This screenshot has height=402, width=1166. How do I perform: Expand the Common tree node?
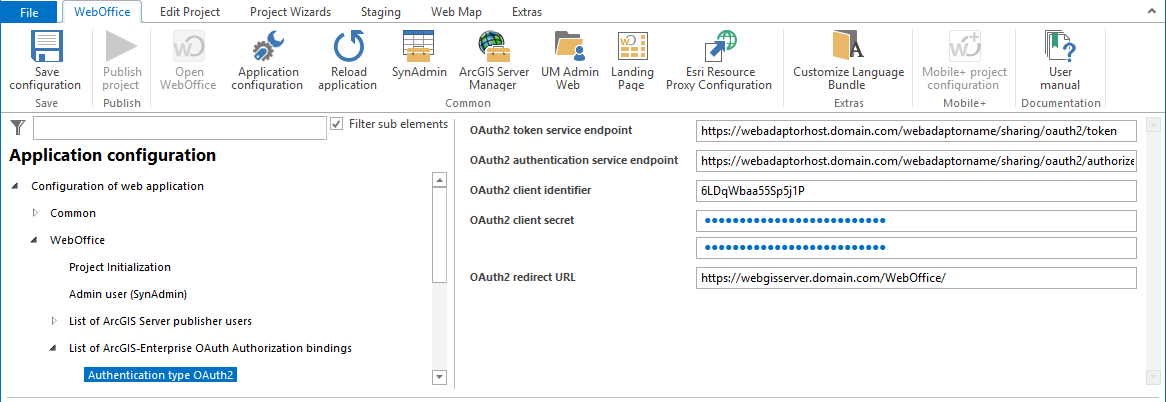click(x=35, y=213)
